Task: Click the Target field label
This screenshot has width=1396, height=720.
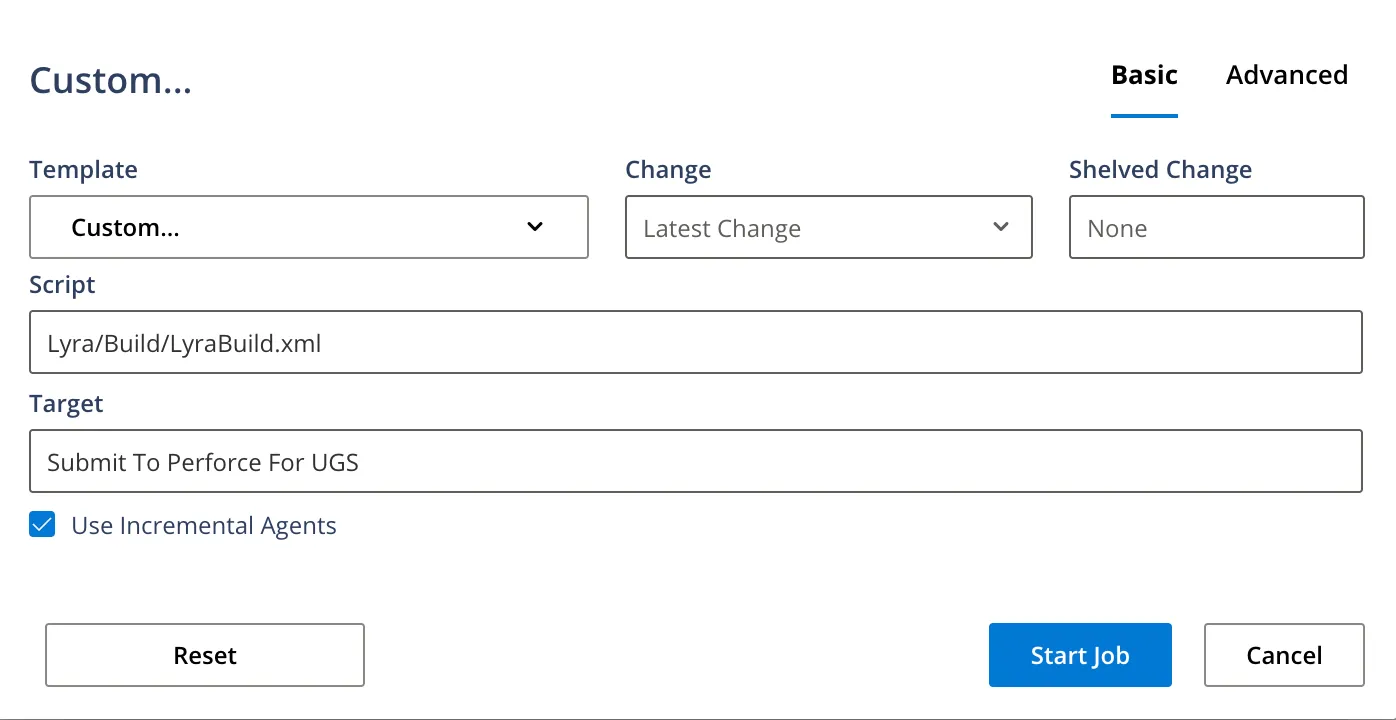Action: [x=66, y=404]
